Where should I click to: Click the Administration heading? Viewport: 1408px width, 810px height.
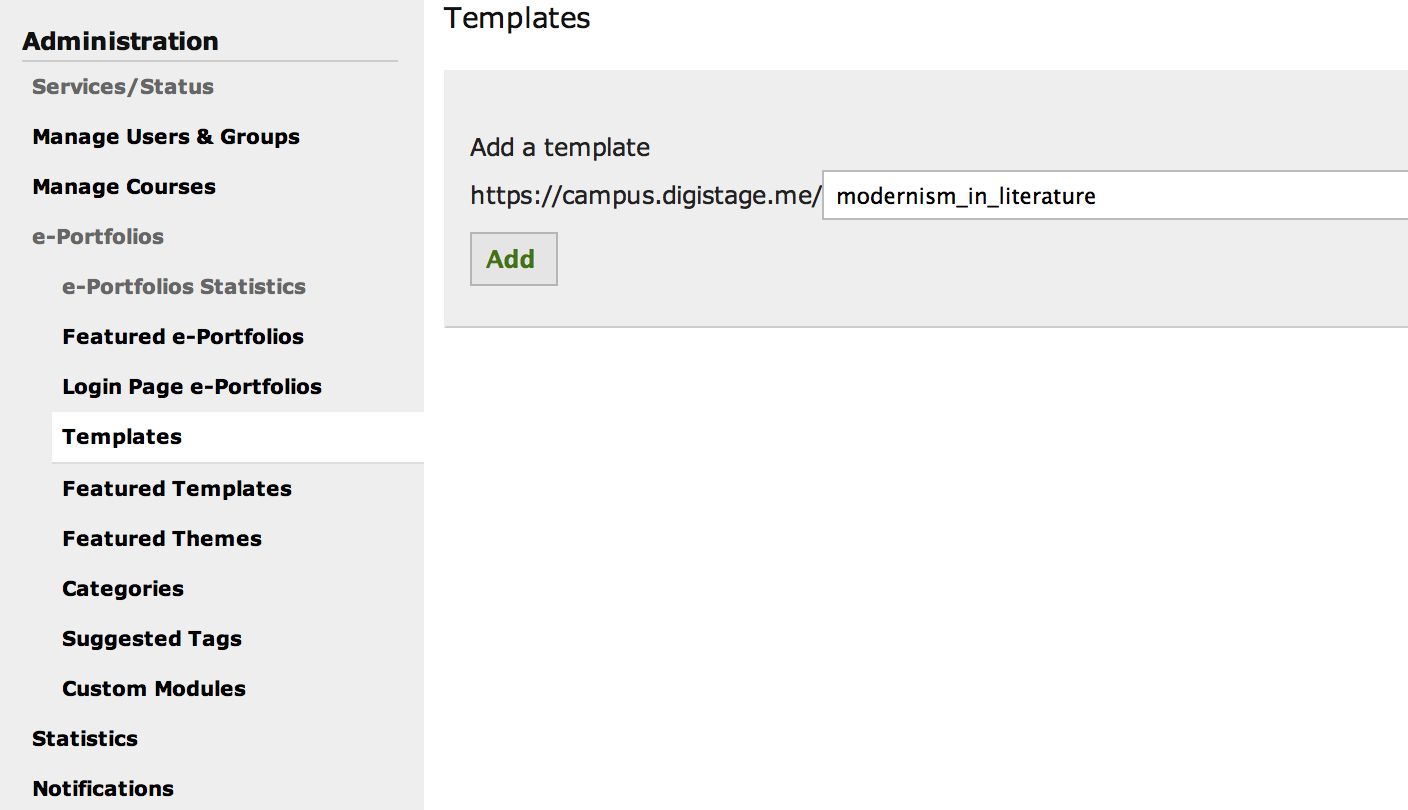(x=120, y=41)
